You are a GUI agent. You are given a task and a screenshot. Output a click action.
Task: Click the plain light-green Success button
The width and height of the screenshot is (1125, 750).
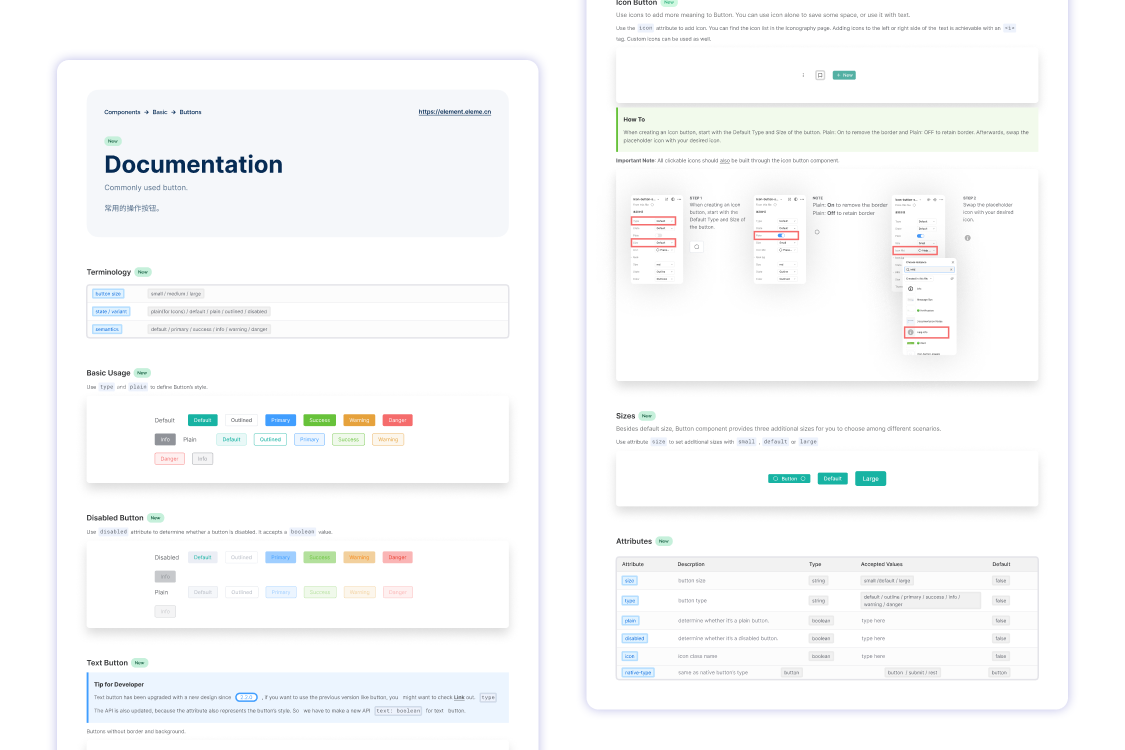point(348,439)
